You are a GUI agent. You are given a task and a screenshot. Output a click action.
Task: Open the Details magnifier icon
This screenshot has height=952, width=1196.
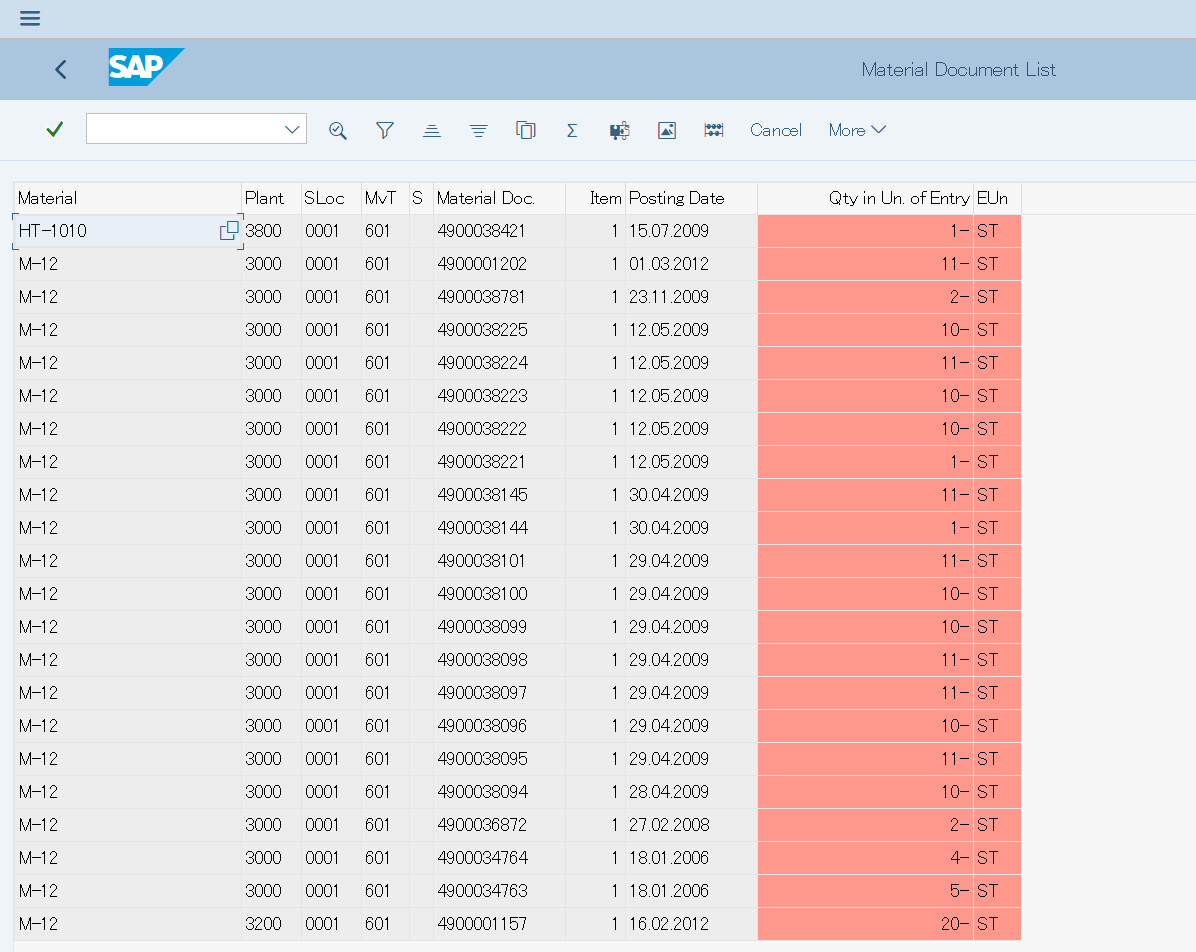pyautogui.click(x=338, y=130)
